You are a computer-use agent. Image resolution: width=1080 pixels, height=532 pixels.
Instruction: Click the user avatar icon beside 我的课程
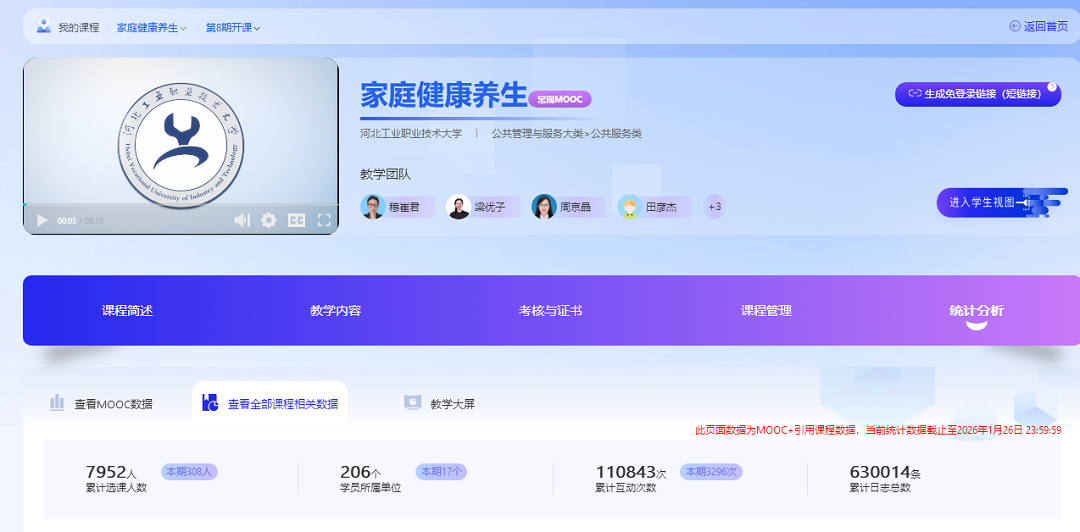point(43,27)
